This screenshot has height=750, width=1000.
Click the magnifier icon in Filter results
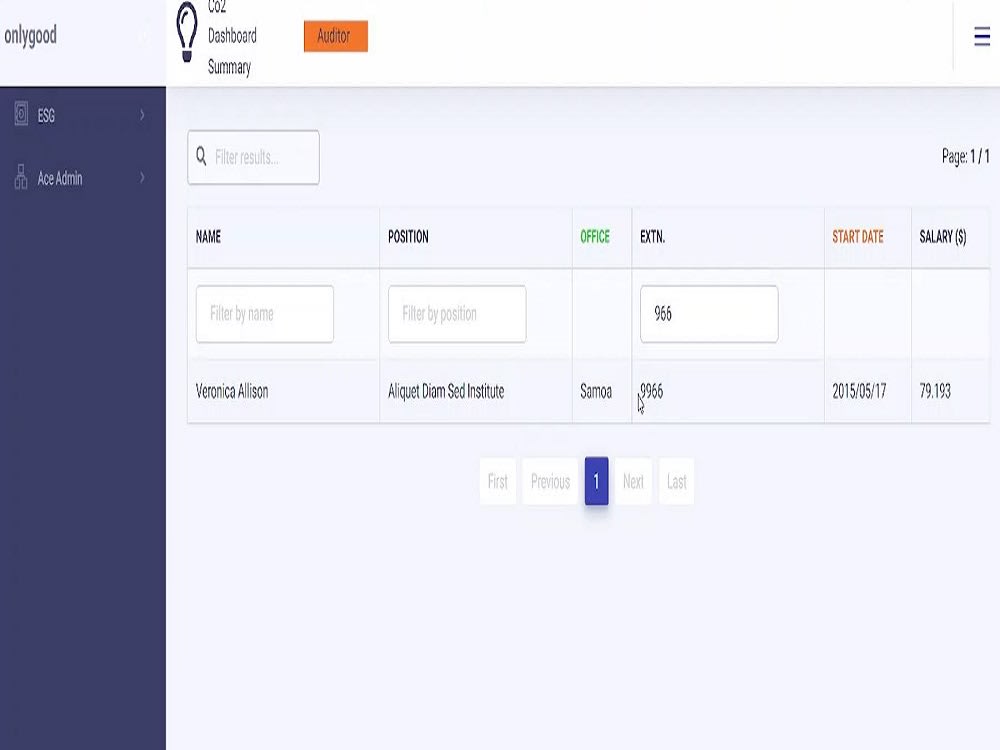pos(201,156)
